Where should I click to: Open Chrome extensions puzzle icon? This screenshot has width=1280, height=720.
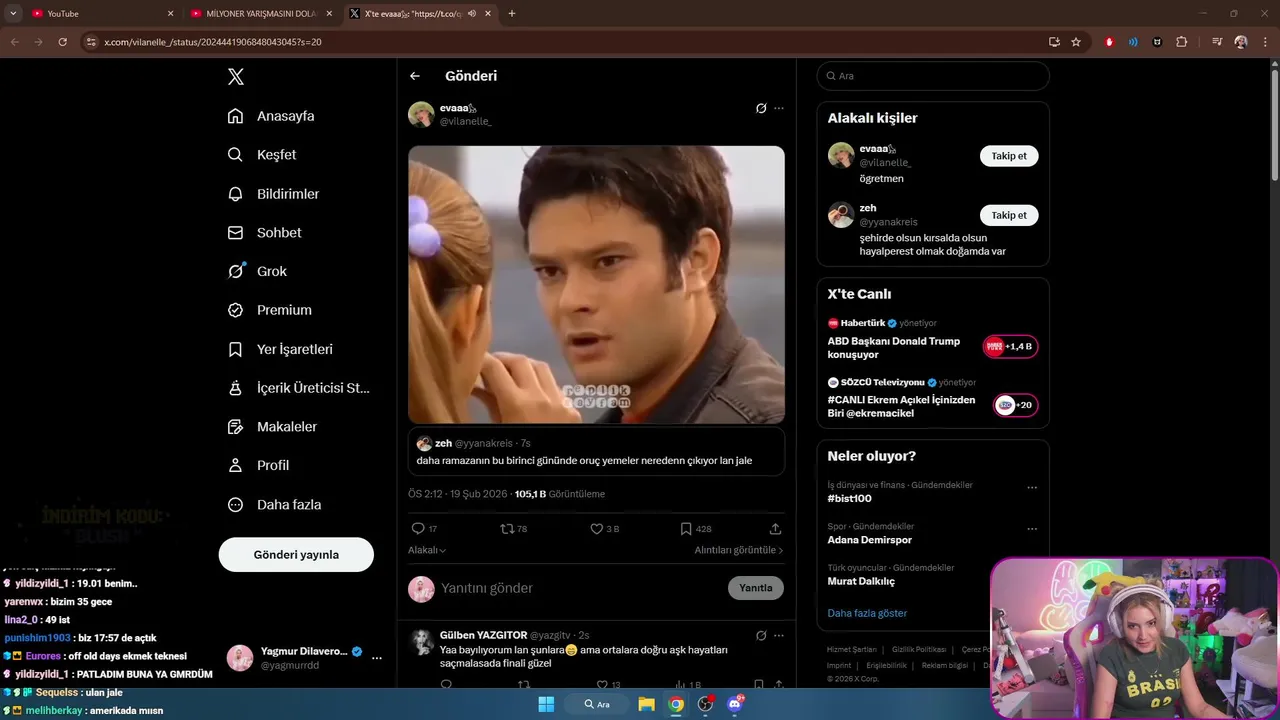[1182, 42]
